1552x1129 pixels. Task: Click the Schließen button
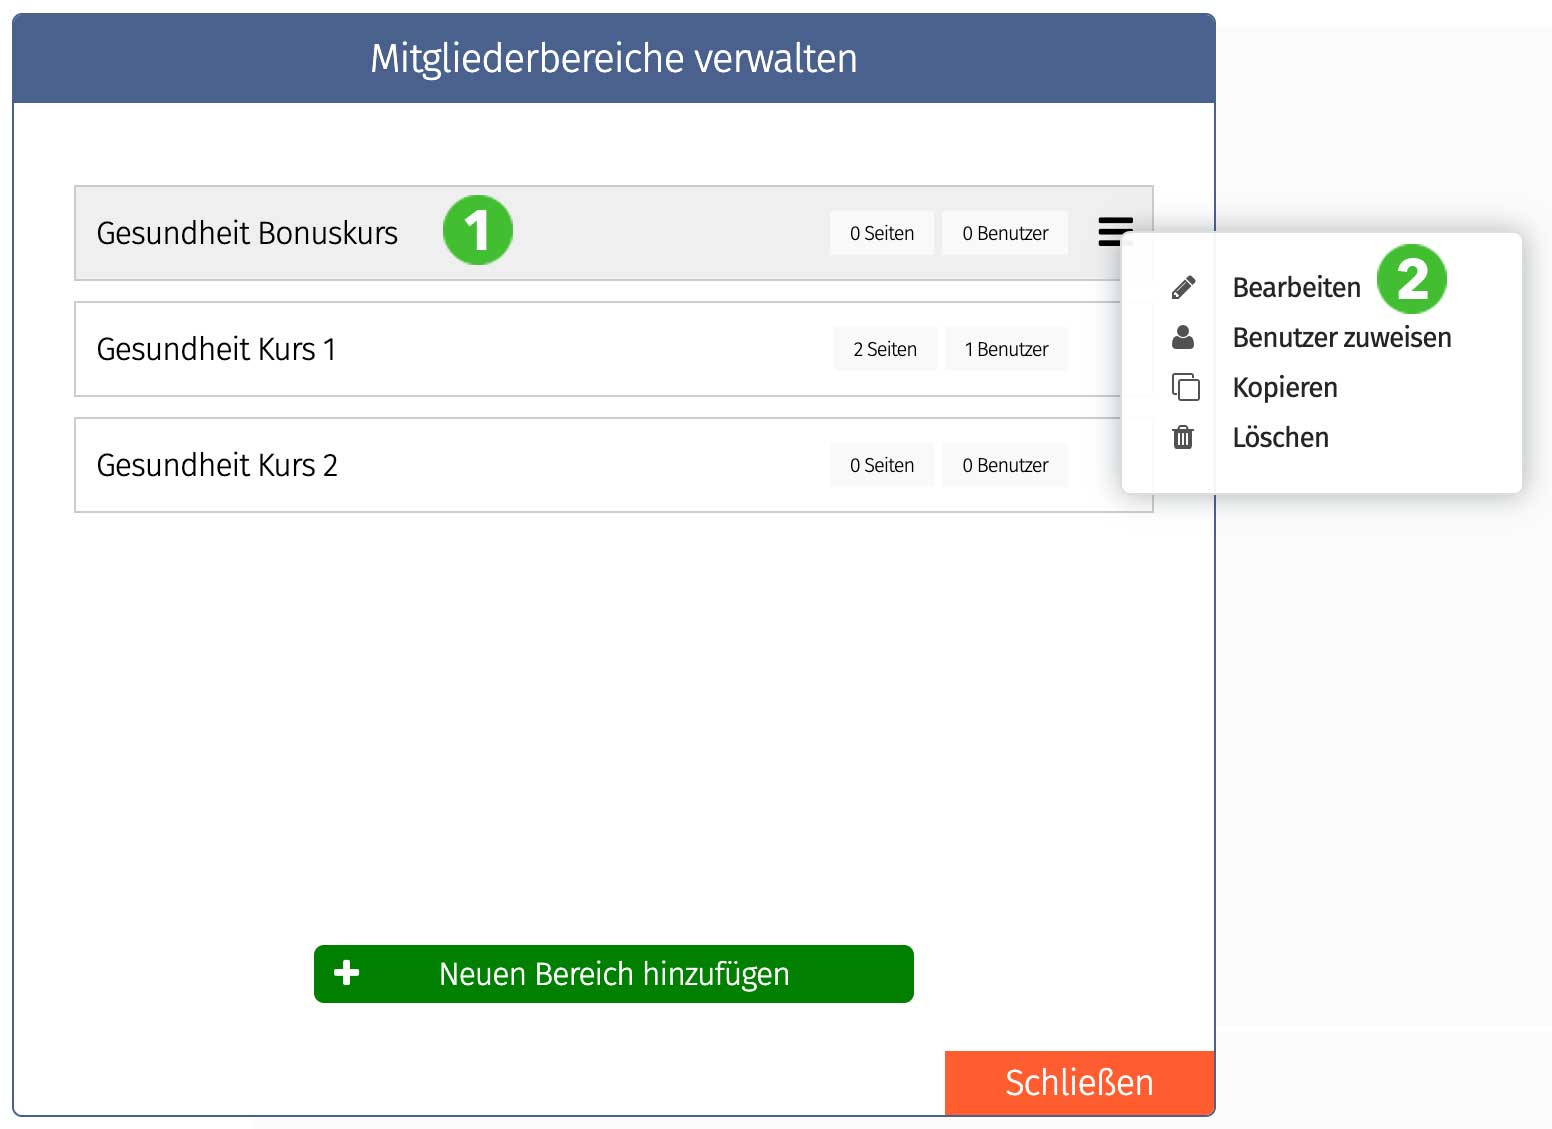pos(1079,1082)
